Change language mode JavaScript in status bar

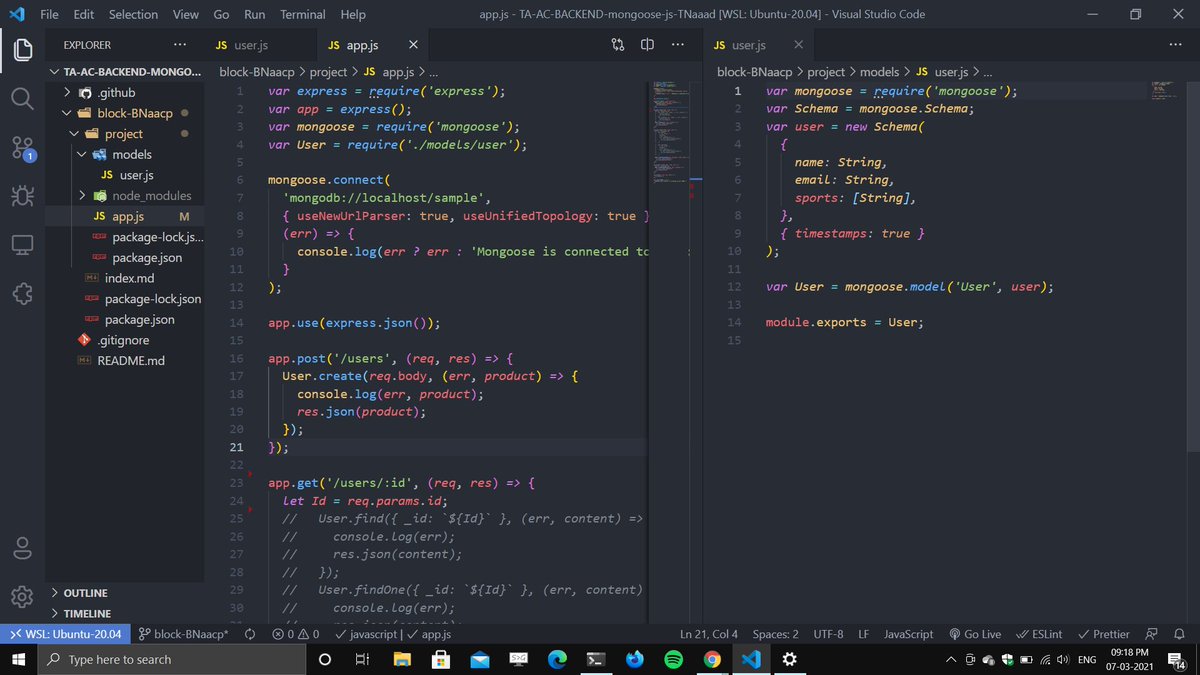point(908,634)
